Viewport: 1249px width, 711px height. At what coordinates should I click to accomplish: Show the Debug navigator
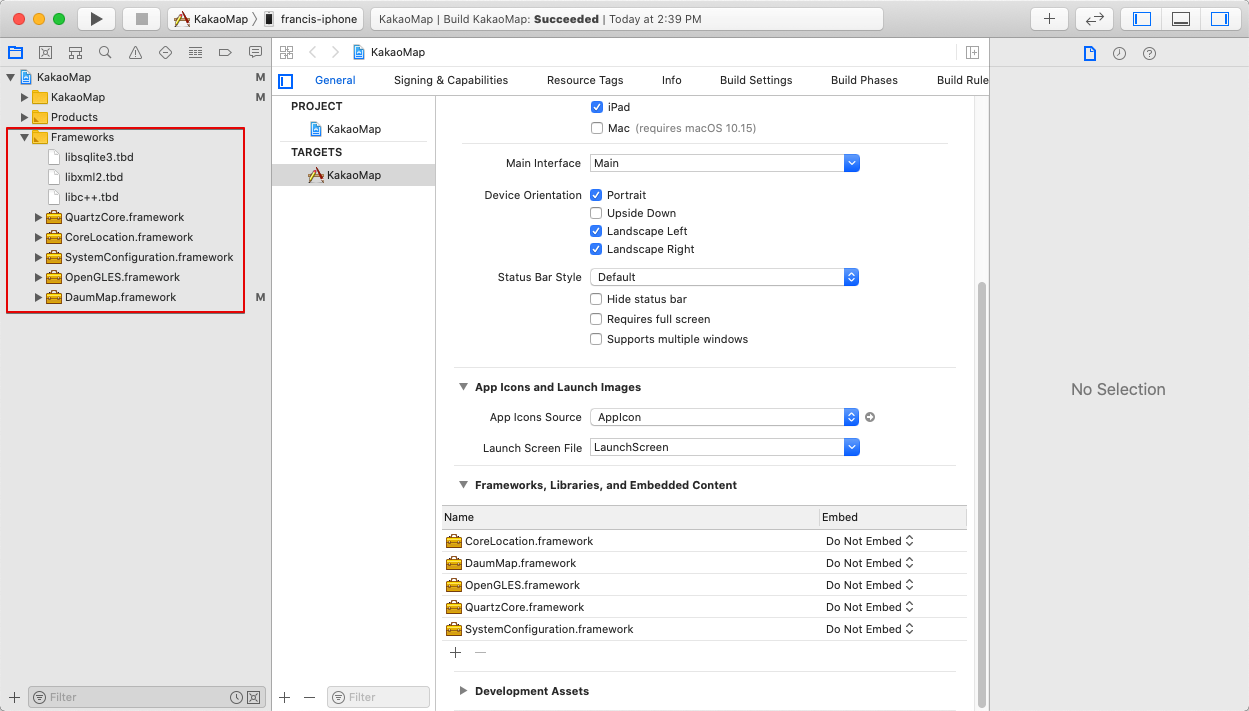click(x=195, y=53)
